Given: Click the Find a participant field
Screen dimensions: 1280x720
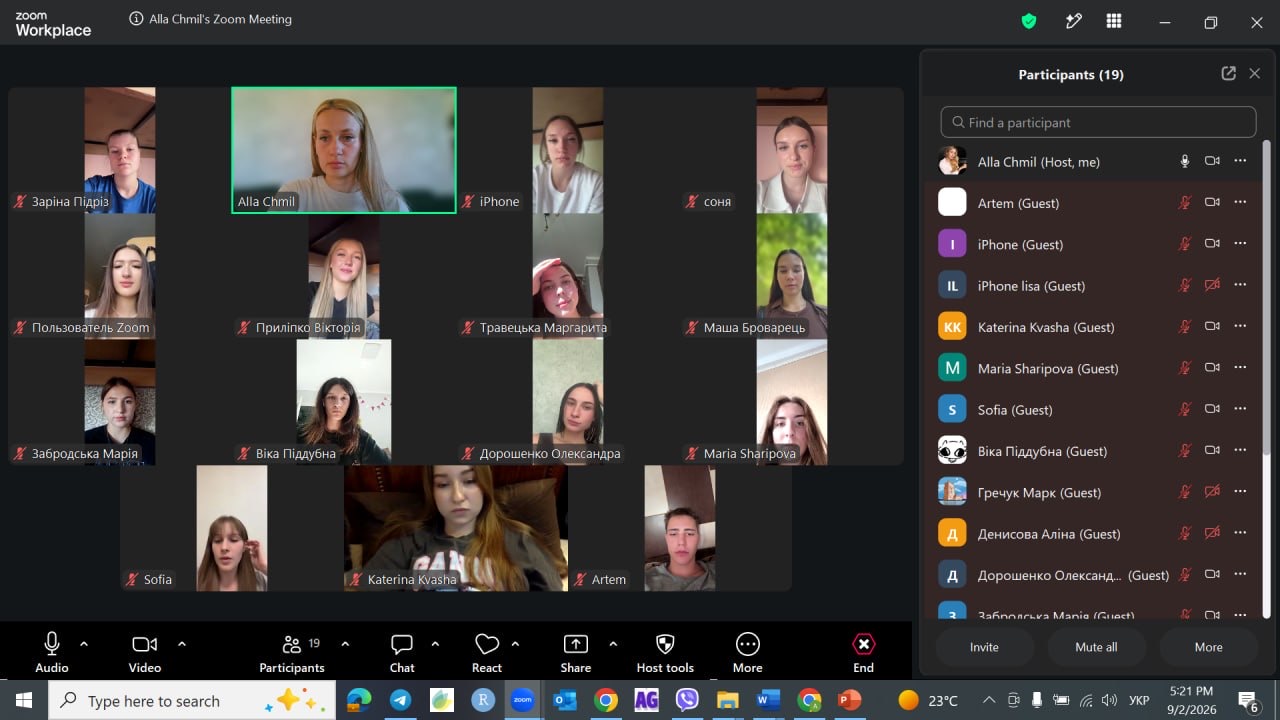Looking at the screenshot, I should [x=1098, y=122].
